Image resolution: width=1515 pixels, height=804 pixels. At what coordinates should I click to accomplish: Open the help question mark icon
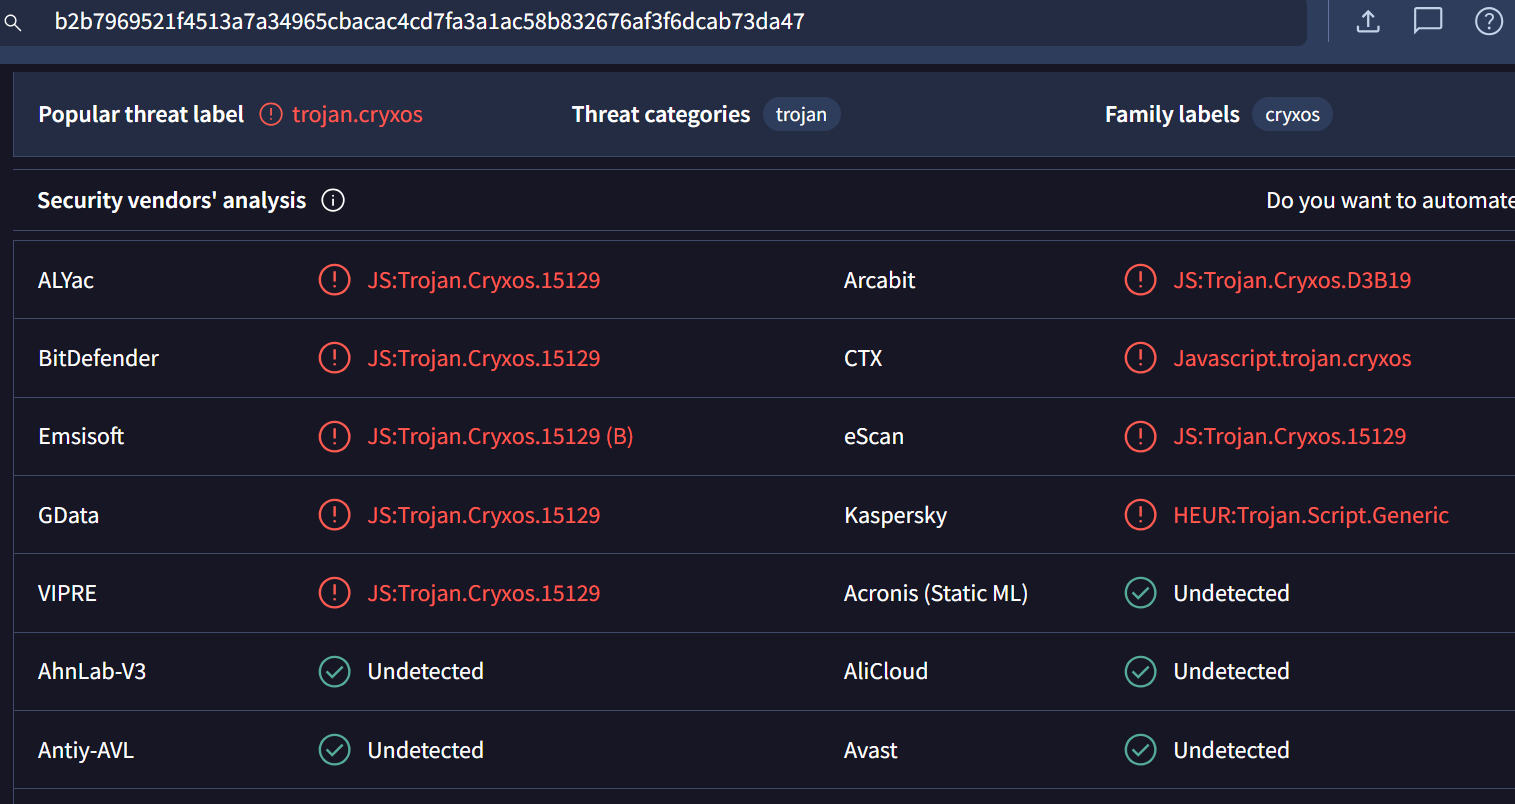(x=1488, y=21)
